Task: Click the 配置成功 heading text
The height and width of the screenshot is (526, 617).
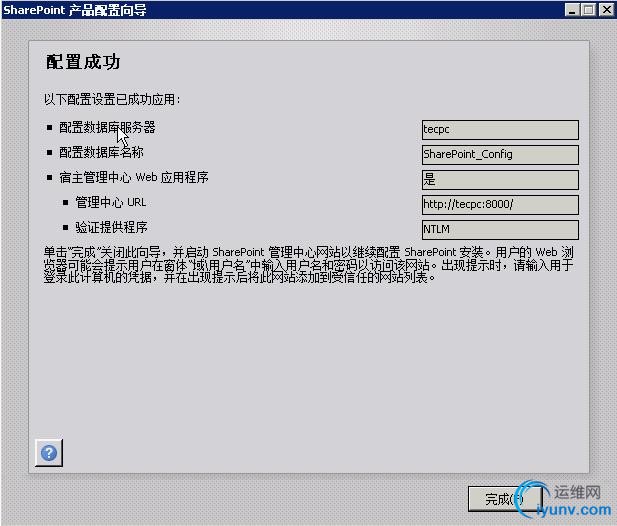Action: pos(83,62)
